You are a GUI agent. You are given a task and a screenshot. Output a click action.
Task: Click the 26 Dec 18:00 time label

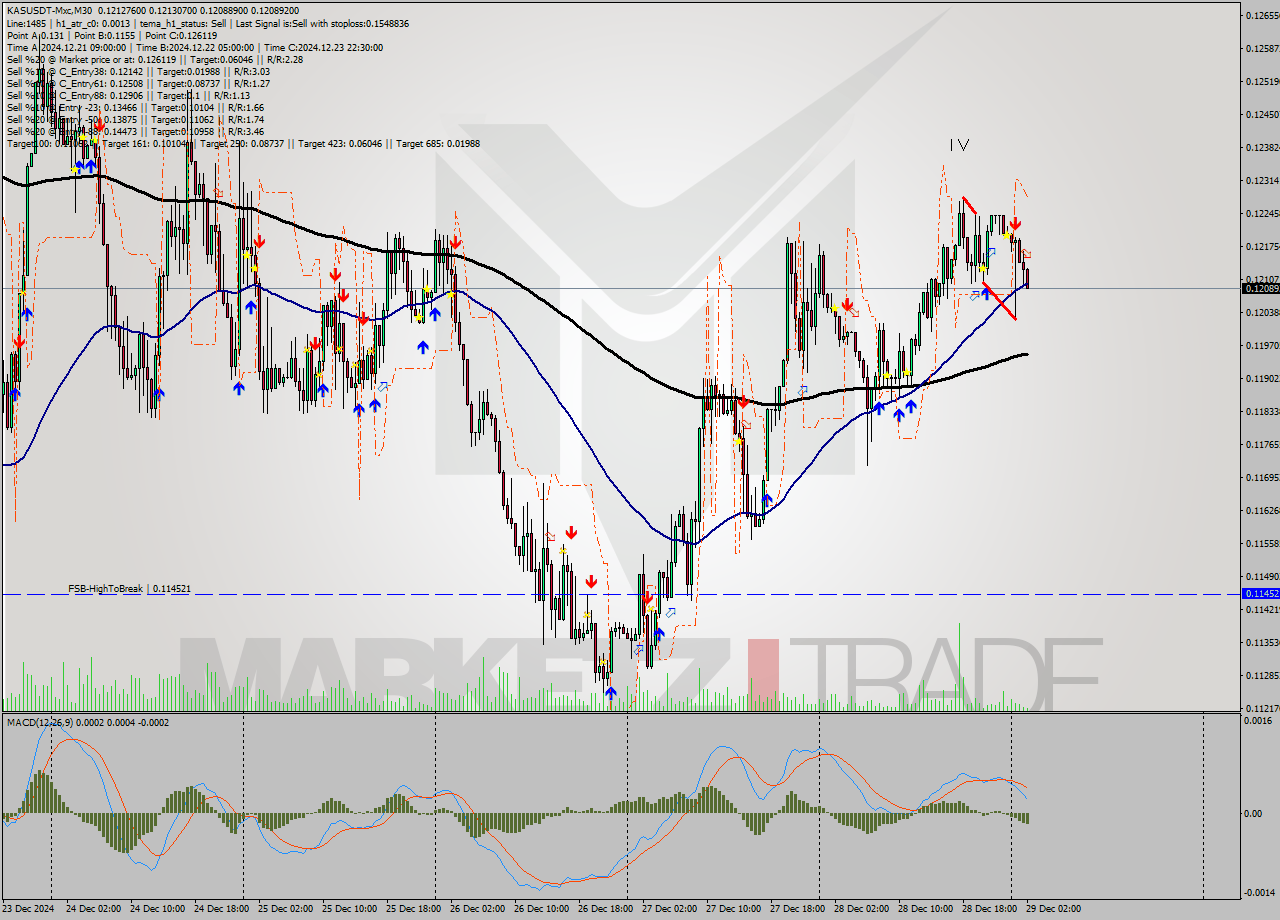click(x=605, y=909)
